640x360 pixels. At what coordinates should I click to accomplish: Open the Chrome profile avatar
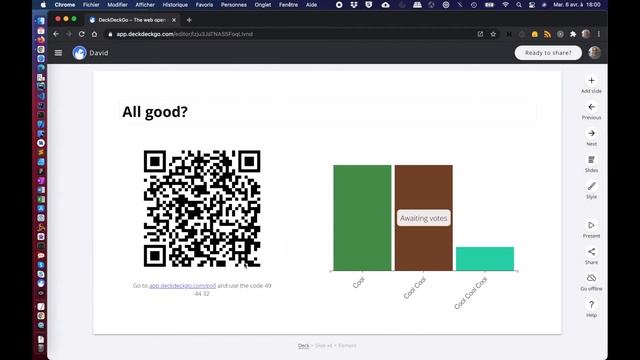[x=586, y=34]
